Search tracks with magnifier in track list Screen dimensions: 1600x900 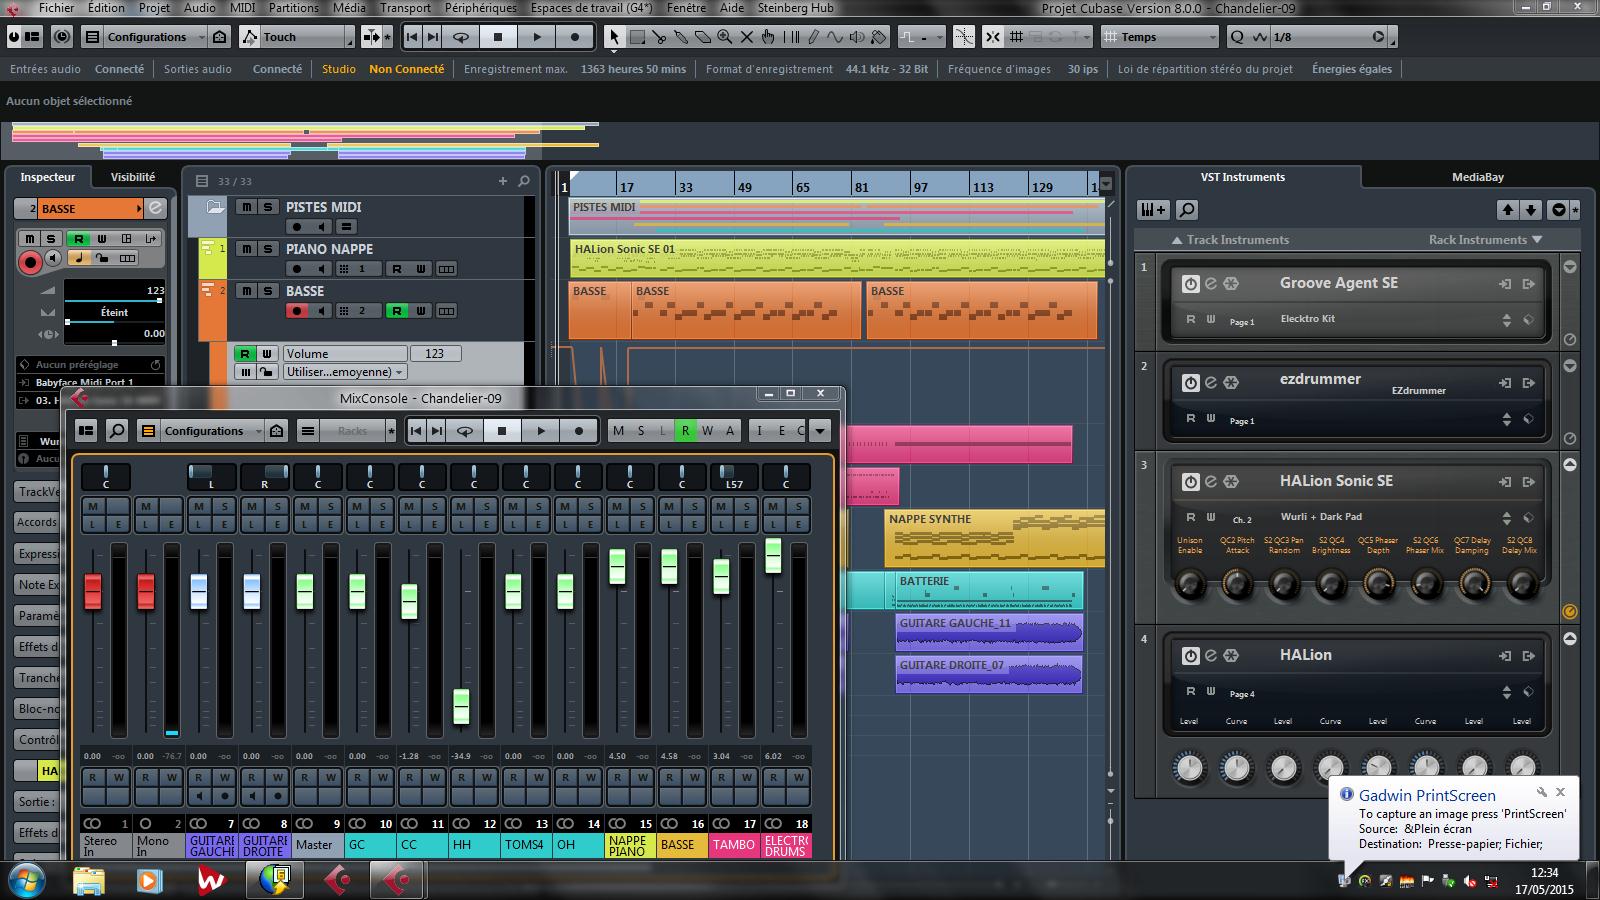point(523,181)
